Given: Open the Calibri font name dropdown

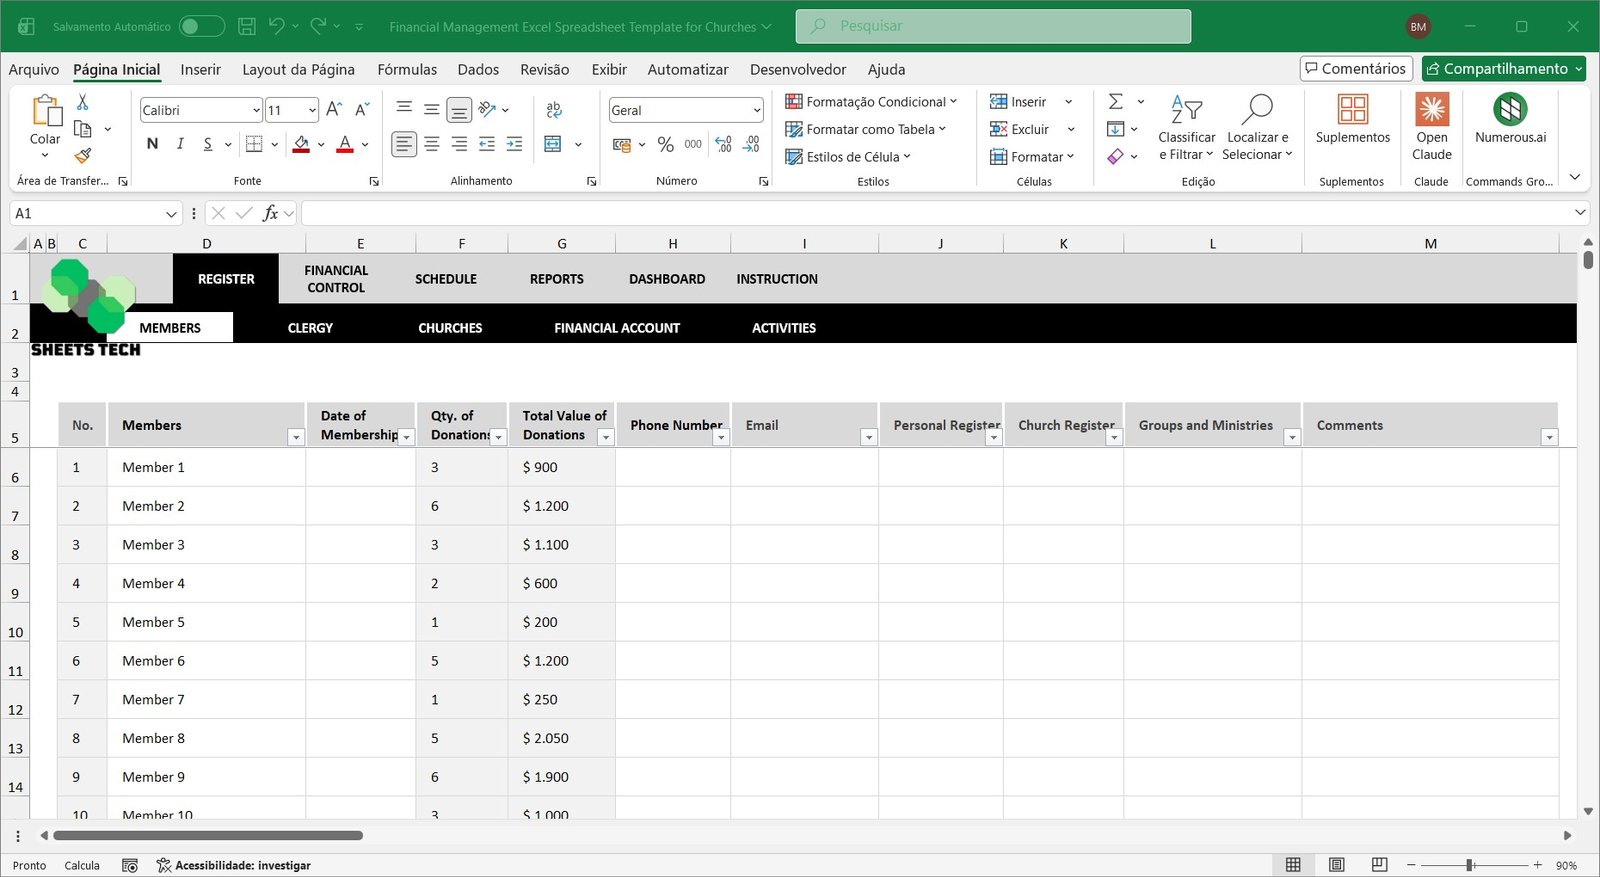Looking at the screenshot, I should [256, 111].
